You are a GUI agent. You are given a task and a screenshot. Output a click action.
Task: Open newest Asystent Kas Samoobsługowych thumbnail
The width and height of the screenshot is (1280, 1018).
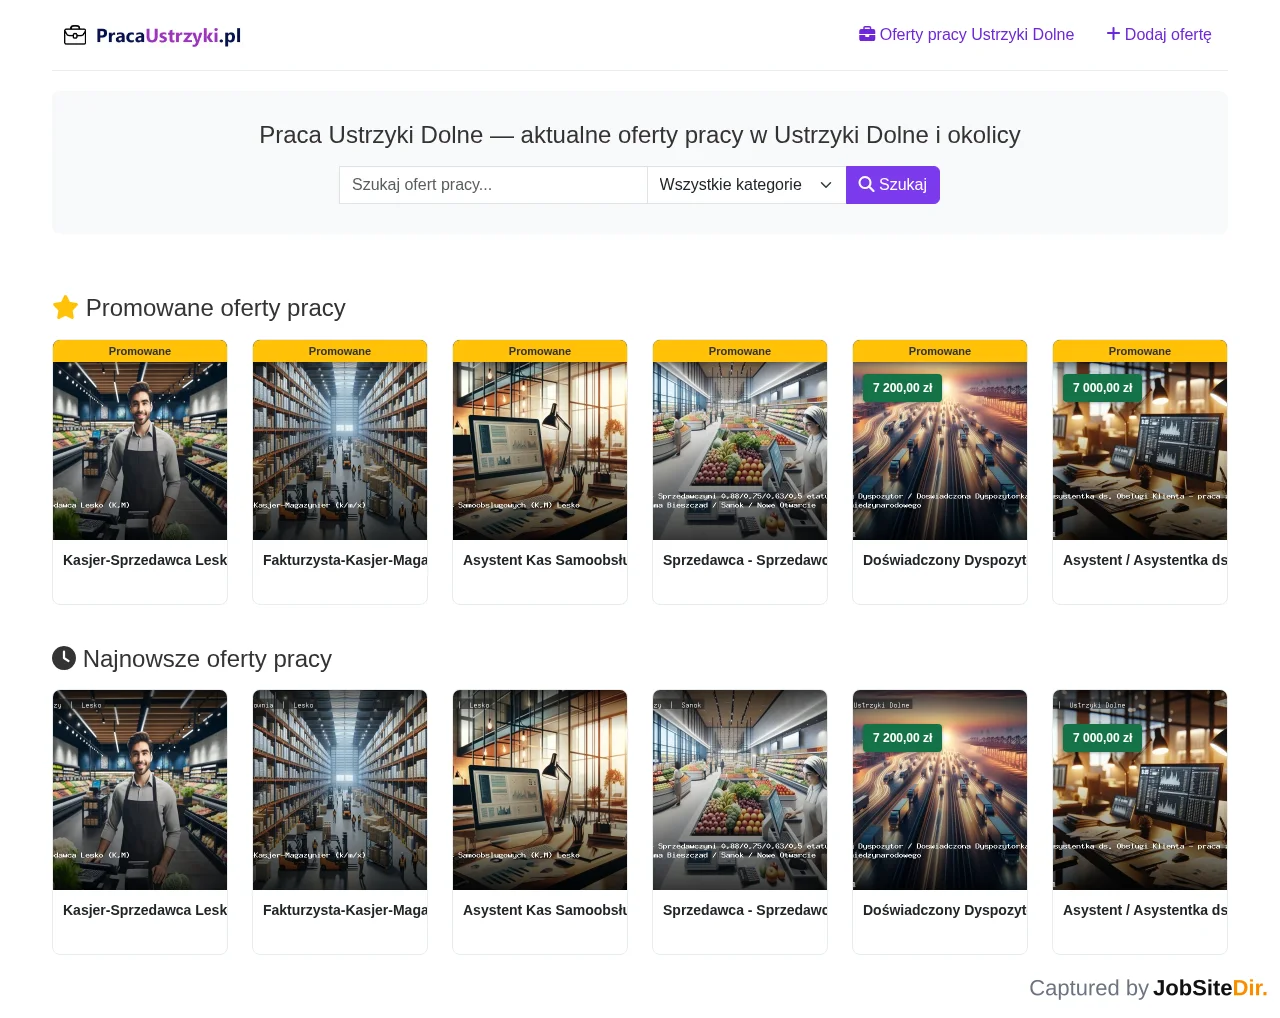coord(540,790)
